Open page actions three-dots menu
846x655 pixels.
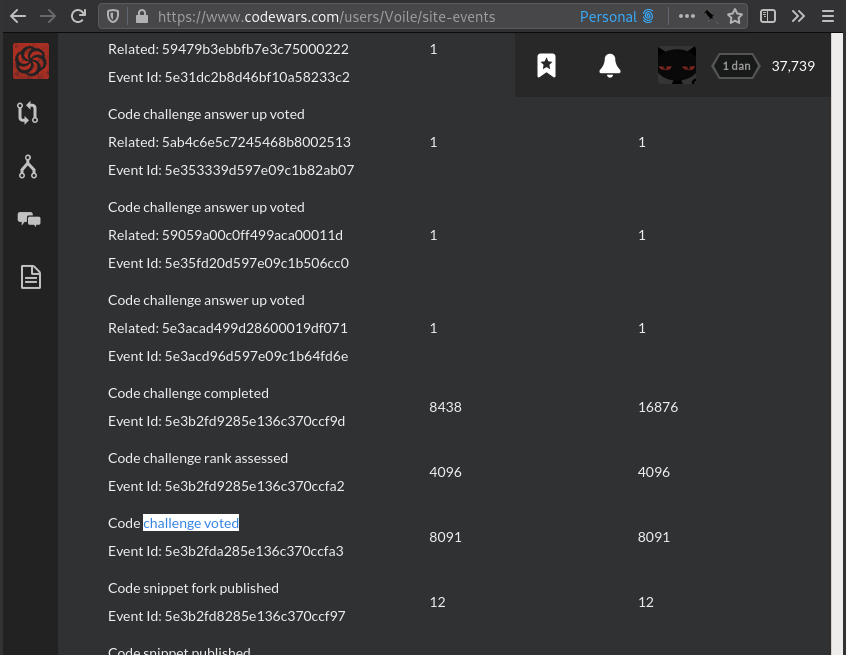coord(686,16)
